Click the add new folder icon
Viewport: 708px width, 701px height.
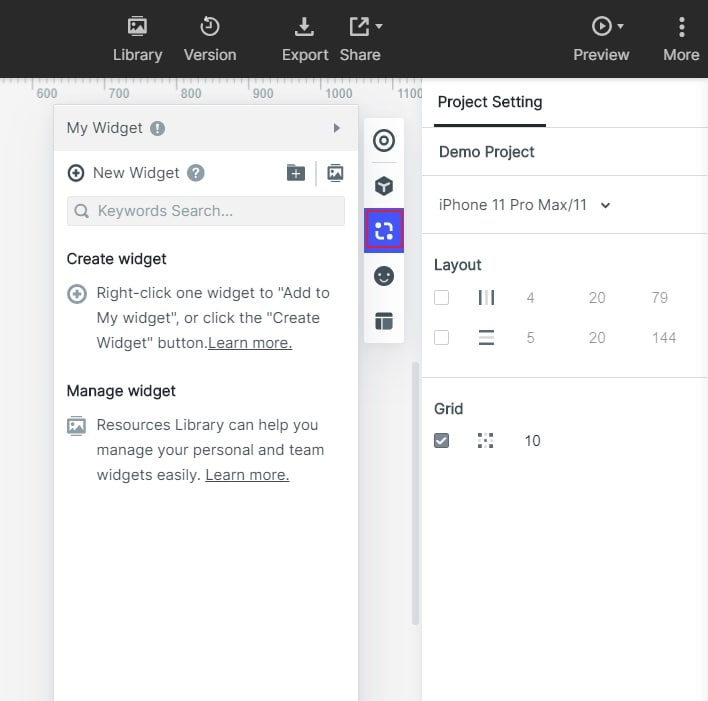(x=296, y=173)
